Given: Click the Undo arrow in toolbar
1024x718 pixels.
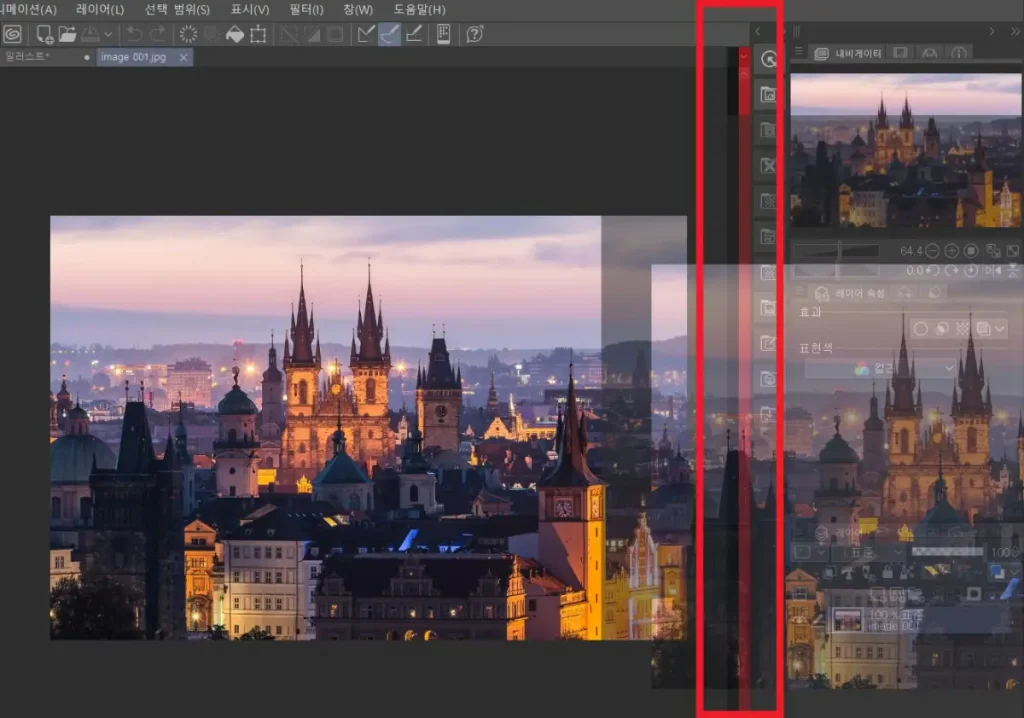Looking at the screenshot, I should [x=135, y=34].
